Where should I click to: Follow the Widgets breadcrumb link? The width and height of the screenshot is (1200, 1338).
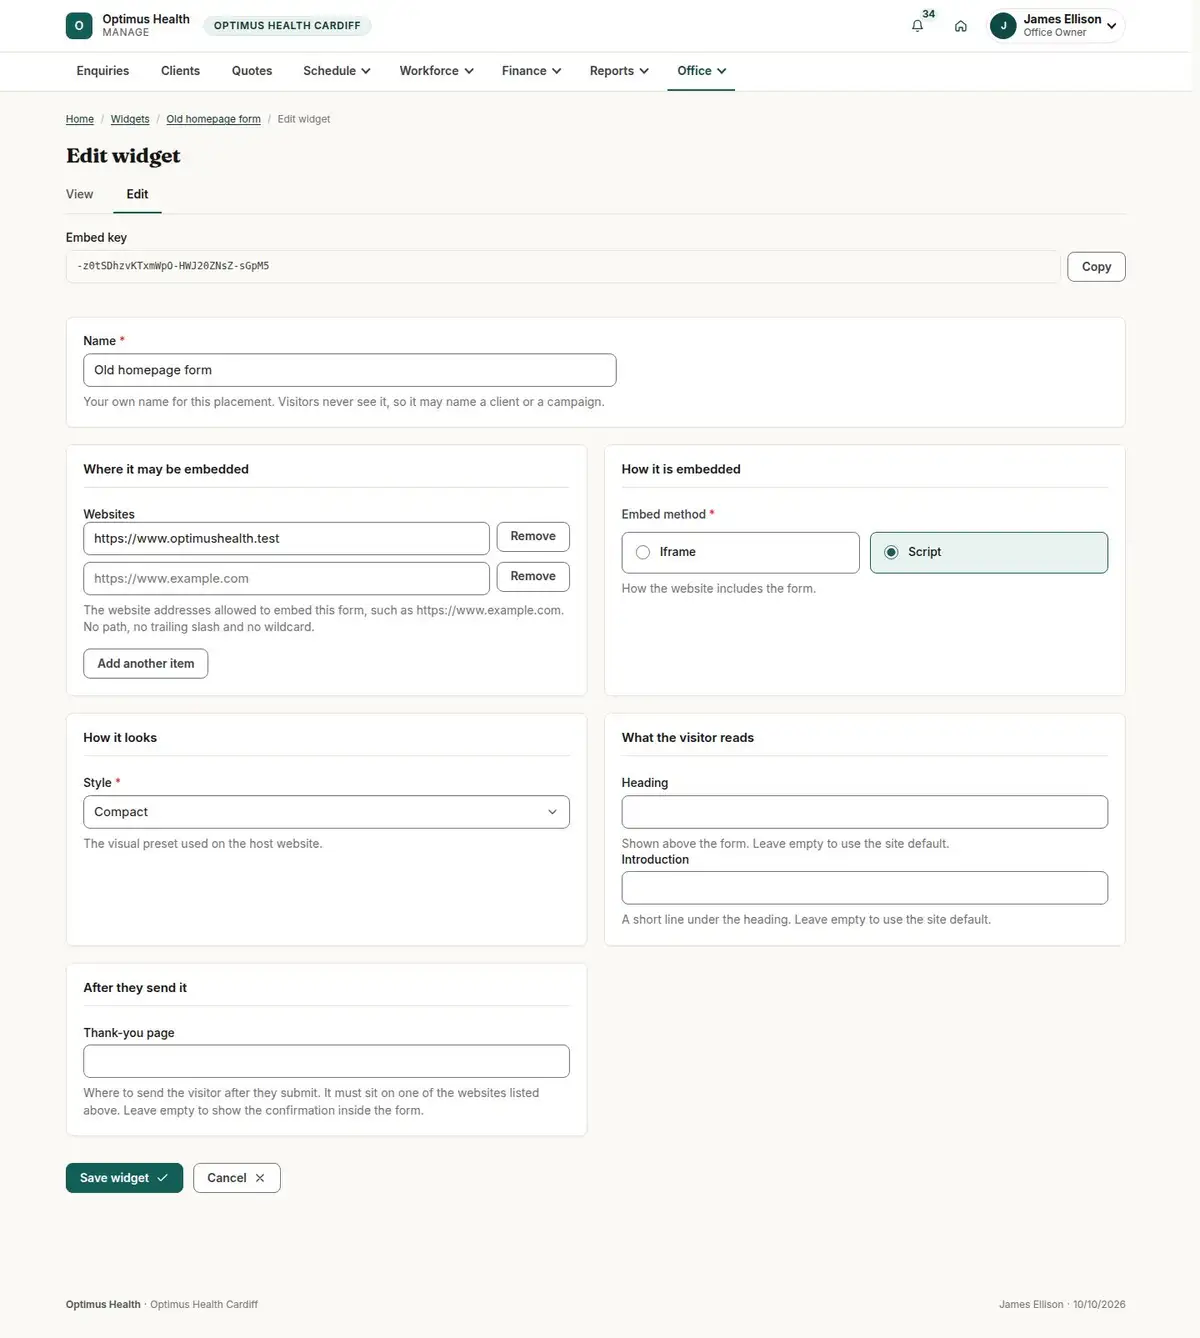(x=130, y=119)
